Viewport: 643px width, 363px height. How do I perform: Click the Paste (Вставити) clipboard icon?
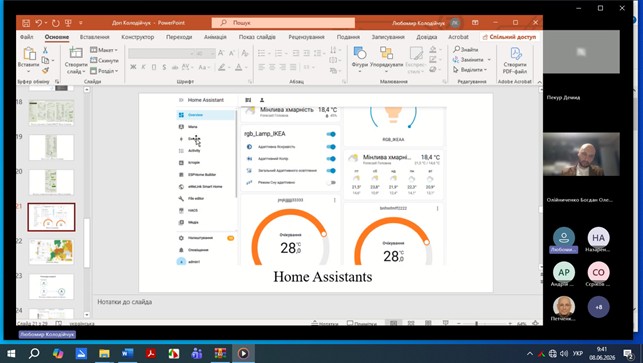29,53
